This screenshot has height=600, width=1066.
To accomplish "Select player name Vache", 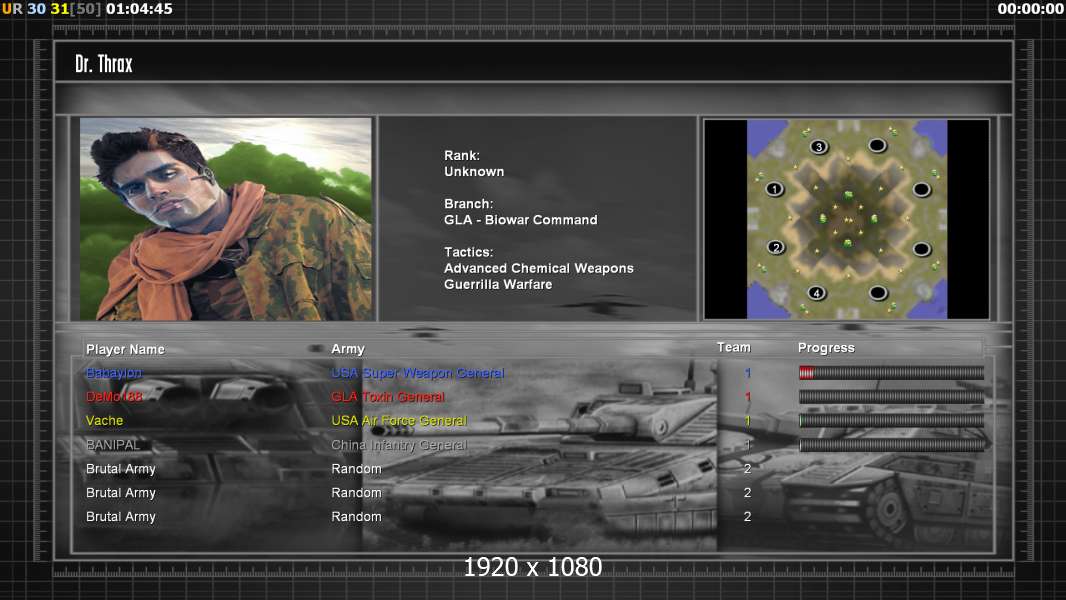I will [104, 421].
